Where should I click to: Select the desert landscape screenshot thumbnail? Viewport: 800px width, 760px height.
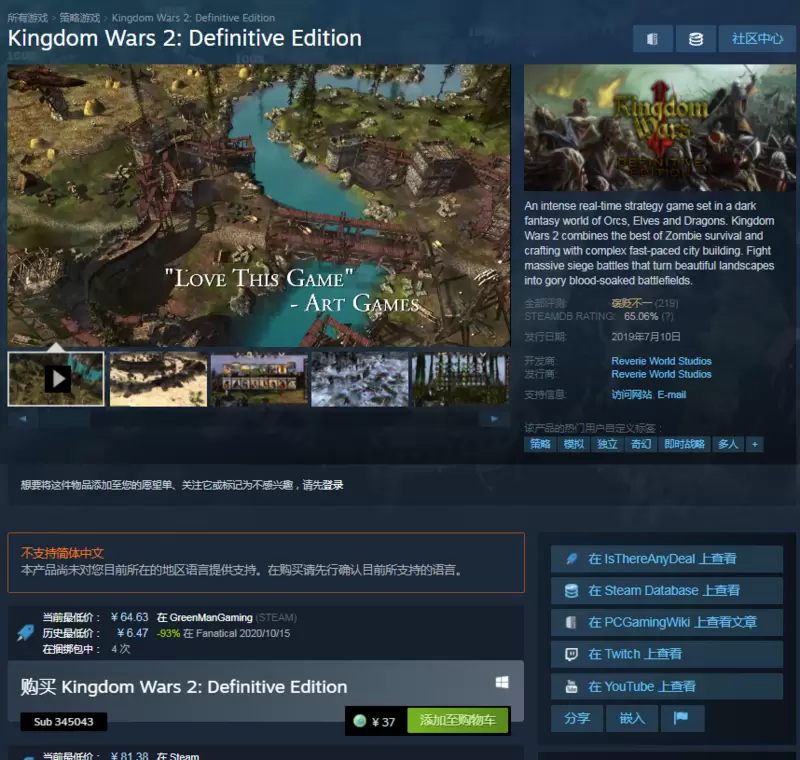(x=159, y=379)
